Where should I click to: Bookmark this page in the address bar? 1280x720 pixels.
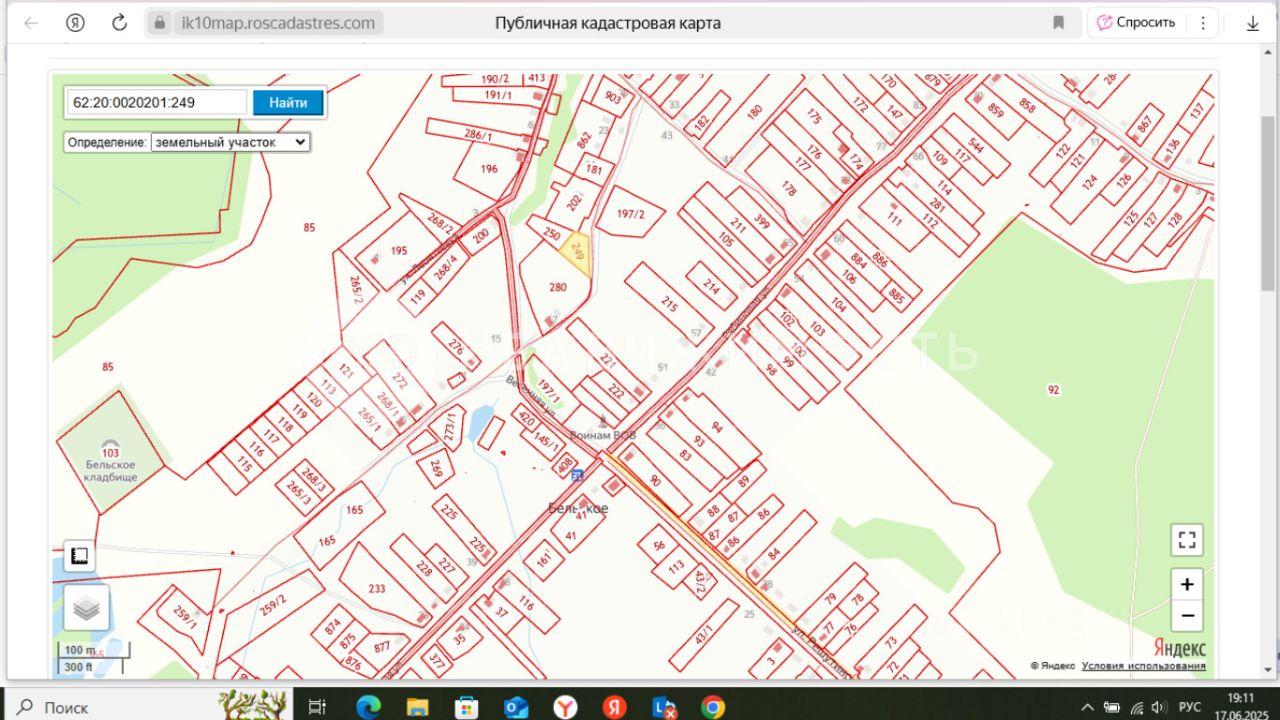(x=1058, y=23)
